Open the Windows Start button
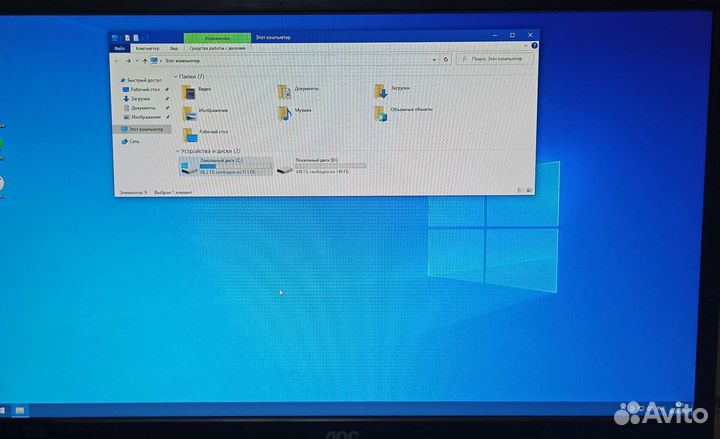 pos(3,409)
